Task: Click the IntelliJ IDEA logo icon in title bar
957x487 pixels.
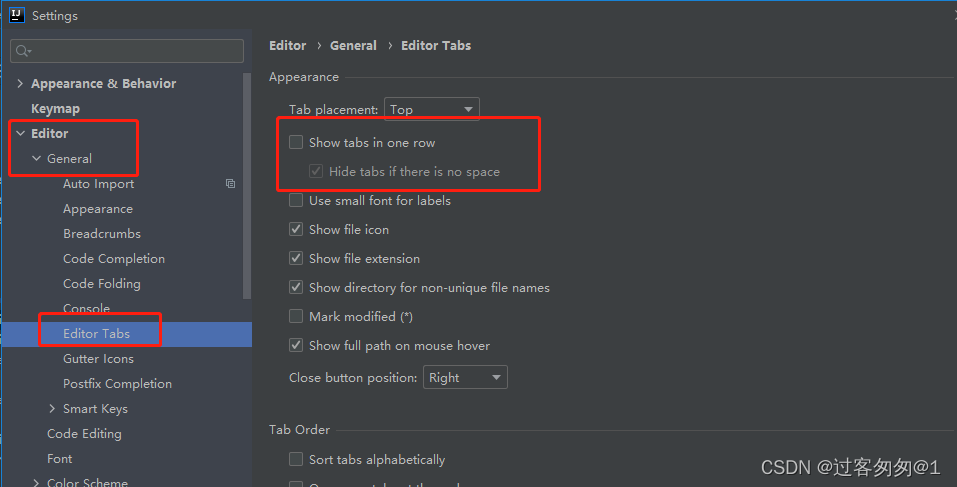Action: (16, 15)
